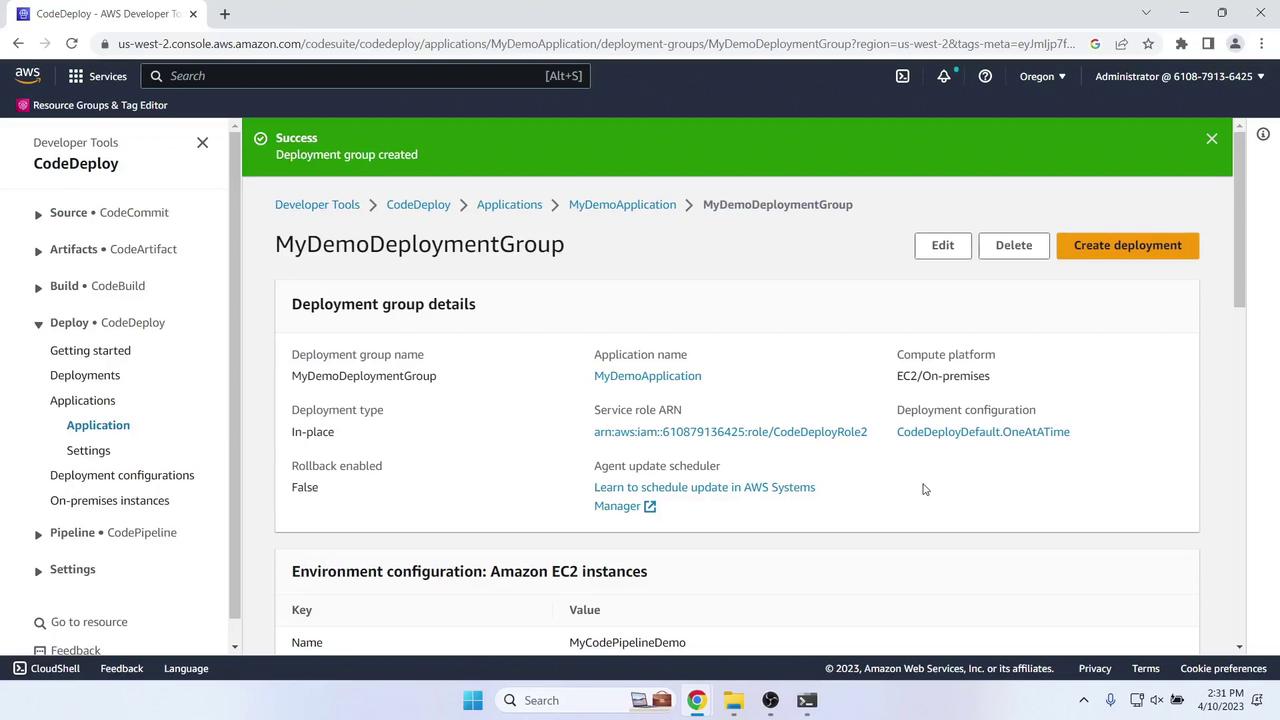Reload the current page
The height and width of the screenshot is (720, 1280).
pos(72,44)
